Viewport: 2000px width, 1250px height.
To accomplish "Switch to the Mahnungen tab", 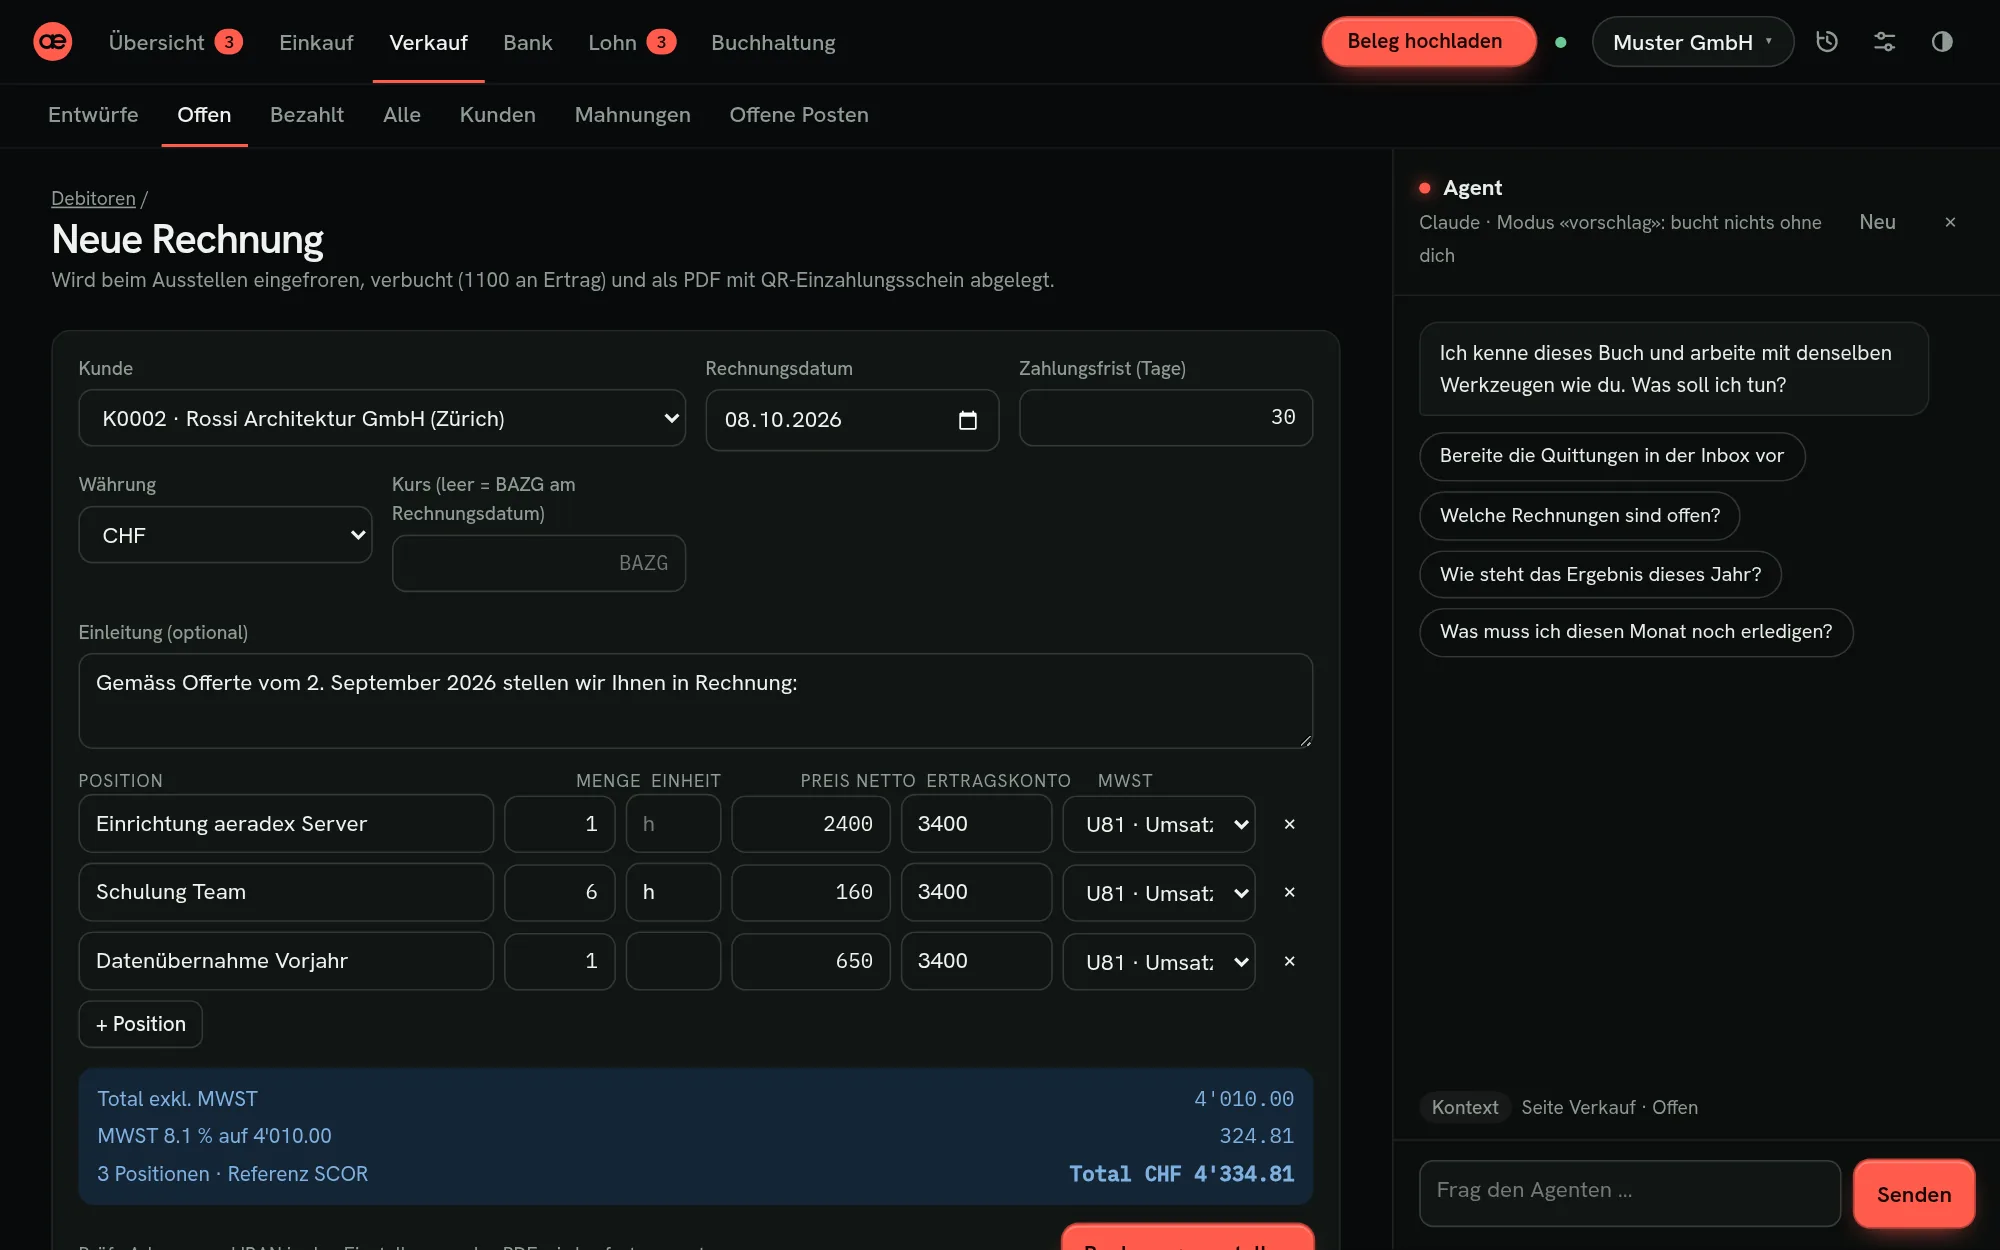I will [632, 114].
